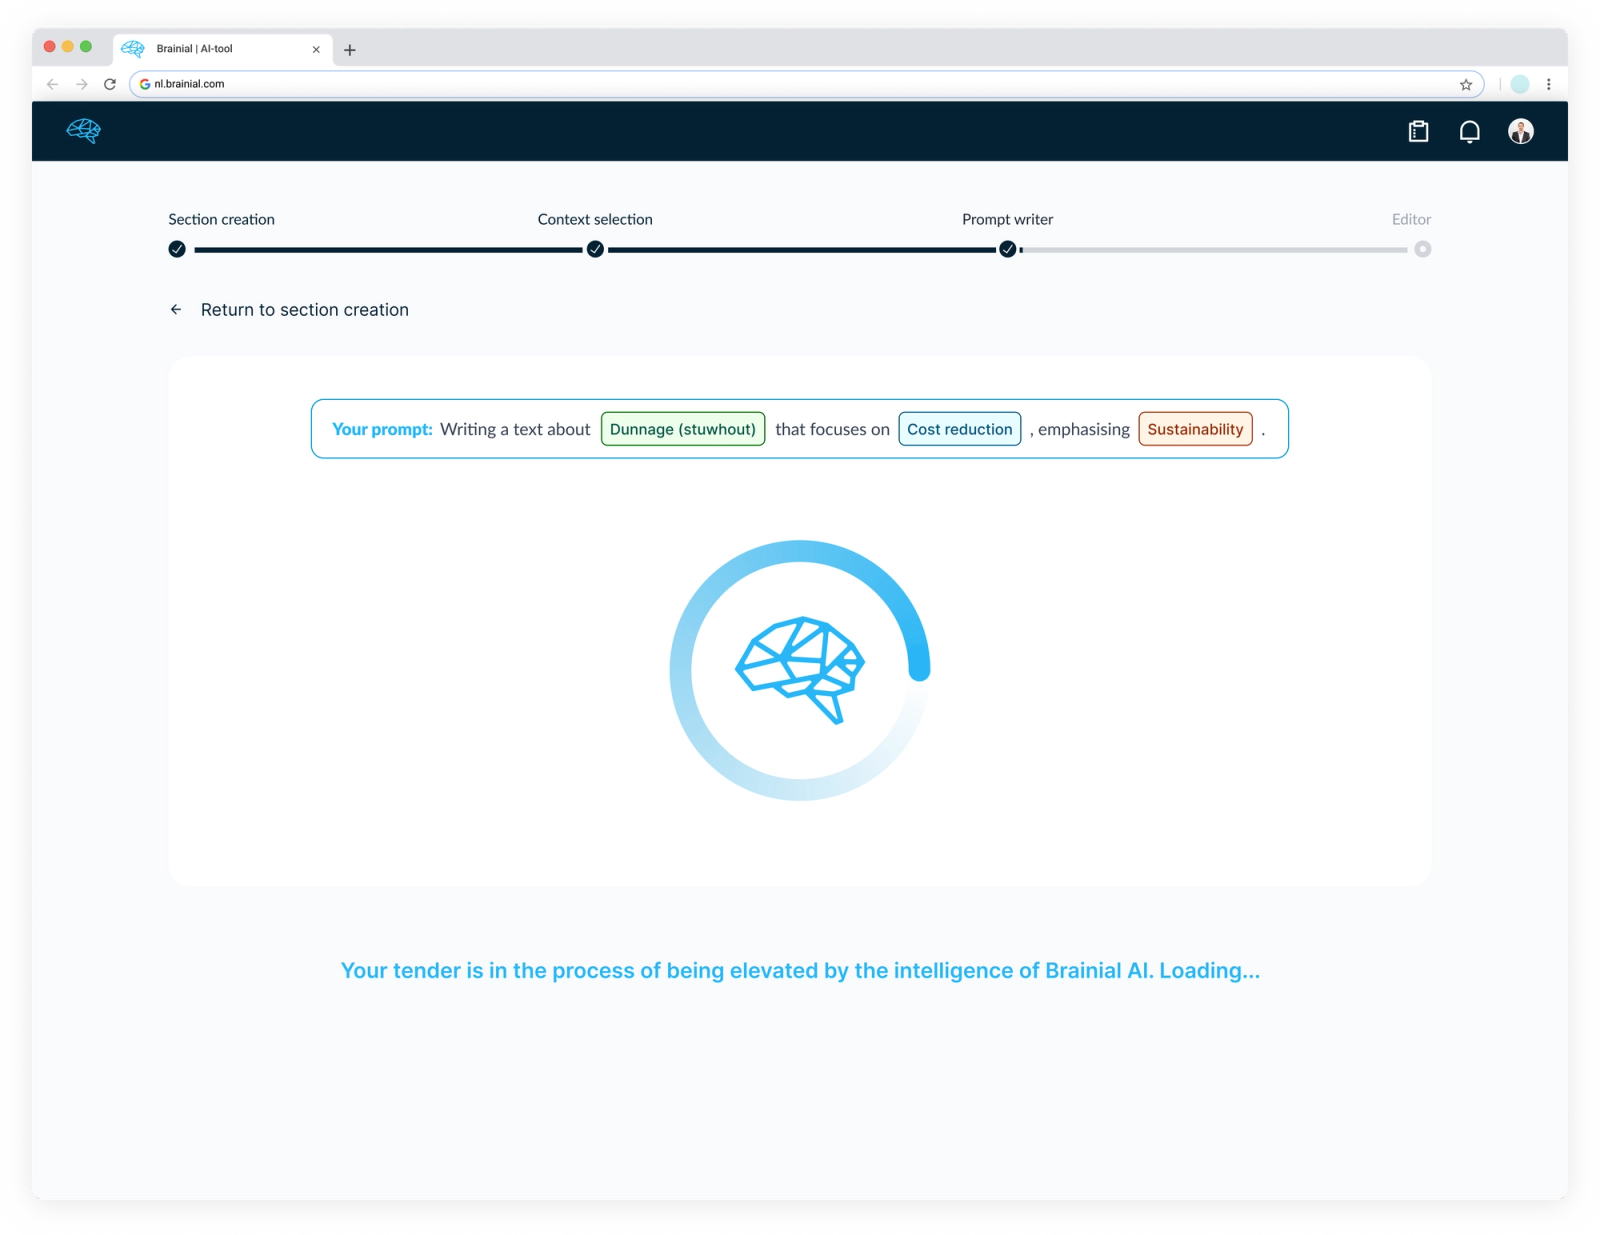
Task: Click the left arrow beside Return to section creation
Action: (176, 310)
